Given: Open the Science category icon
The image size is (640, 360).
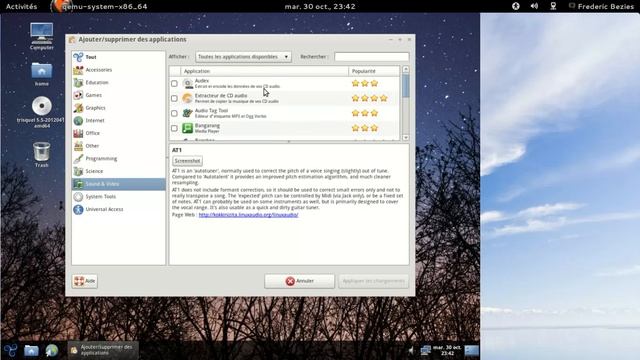Looking at the screenshot, I should (x=78, y=171).
